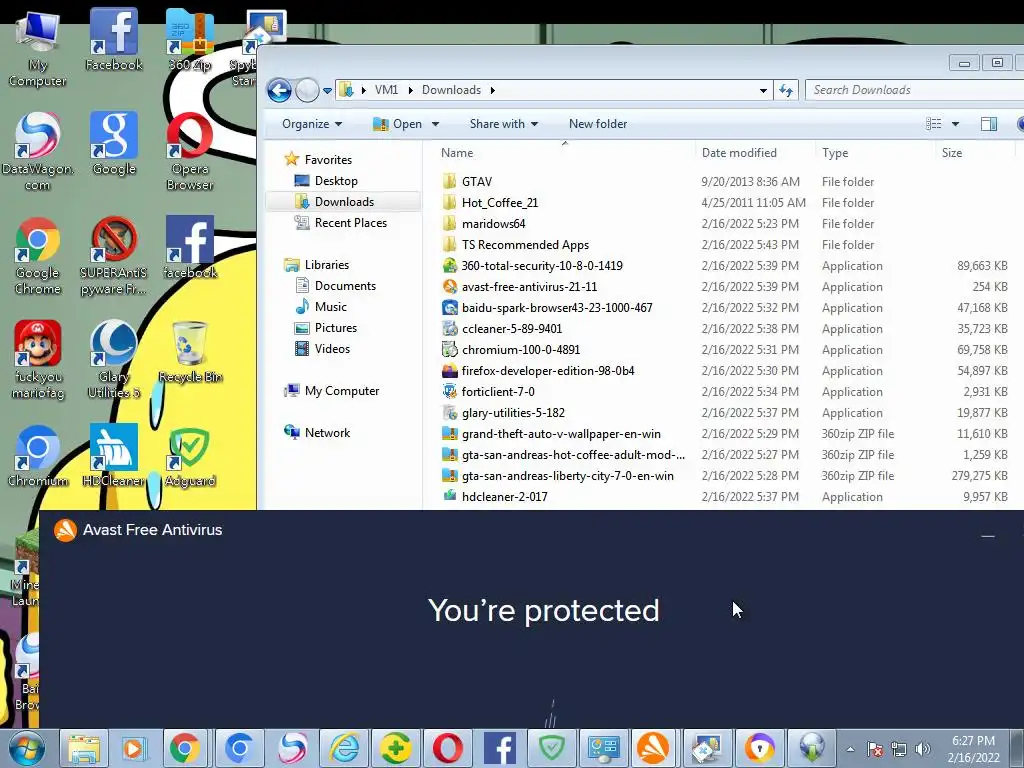Select TS Recommended Apps folder
Viewport: 1024px width, 768px height.
[x=525, y=244]
